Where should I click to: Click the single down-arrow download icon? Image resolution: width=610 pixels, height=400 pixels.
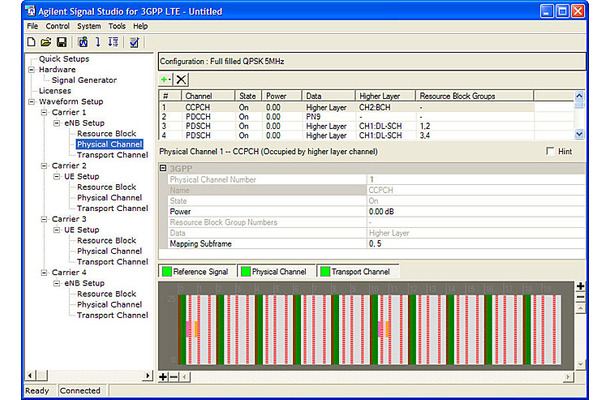coord(98,42)
